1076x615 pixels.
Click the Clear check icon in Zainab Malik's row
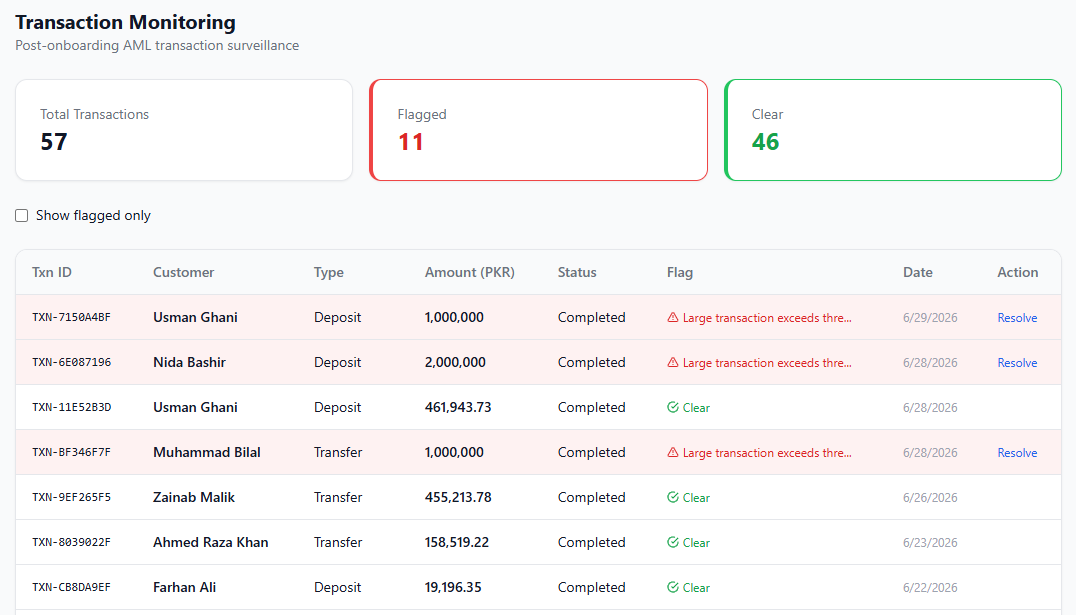(672, 497)
